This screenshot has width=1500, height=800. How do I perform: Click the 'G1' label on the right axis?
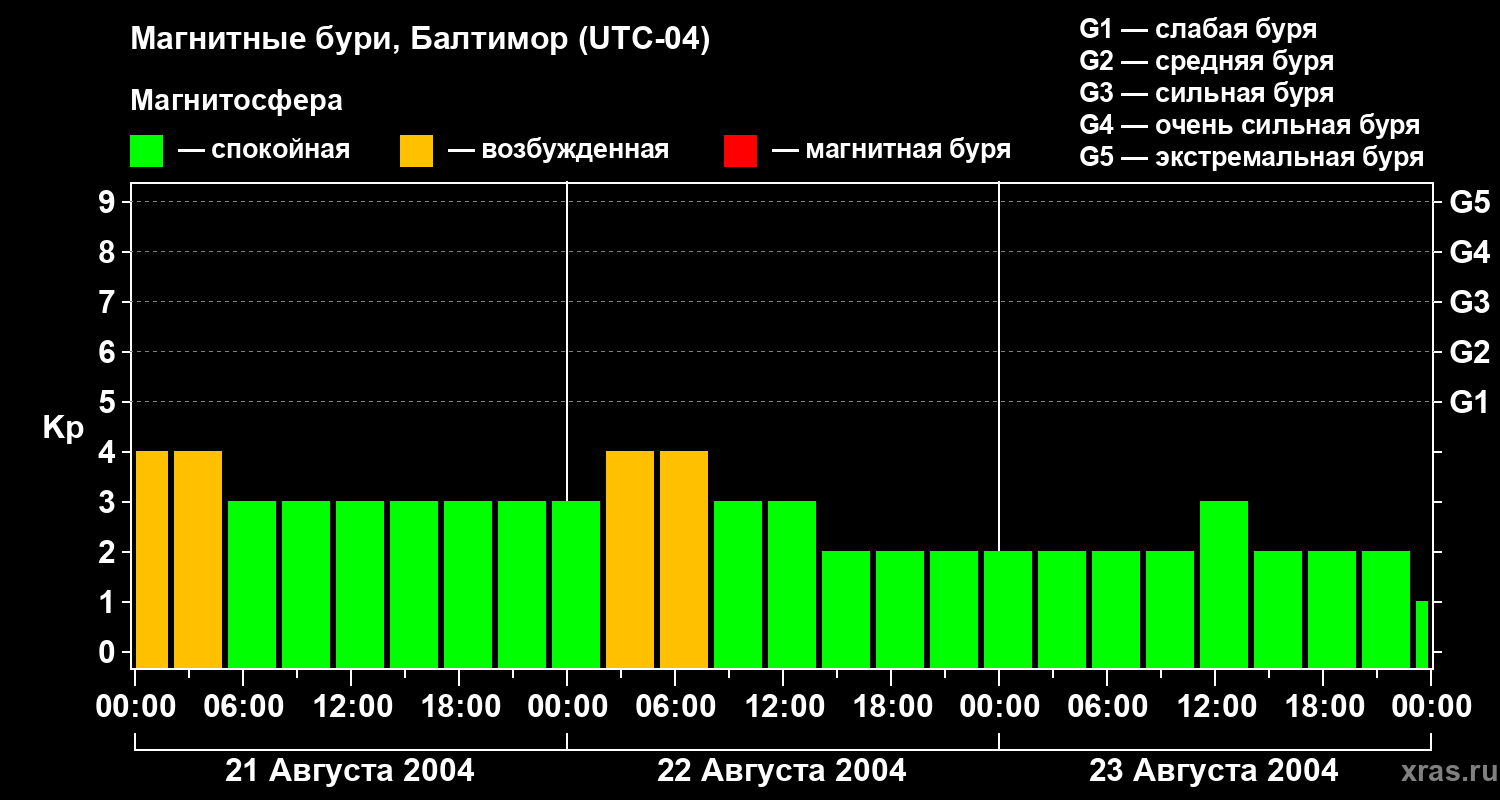point(1469,402)
